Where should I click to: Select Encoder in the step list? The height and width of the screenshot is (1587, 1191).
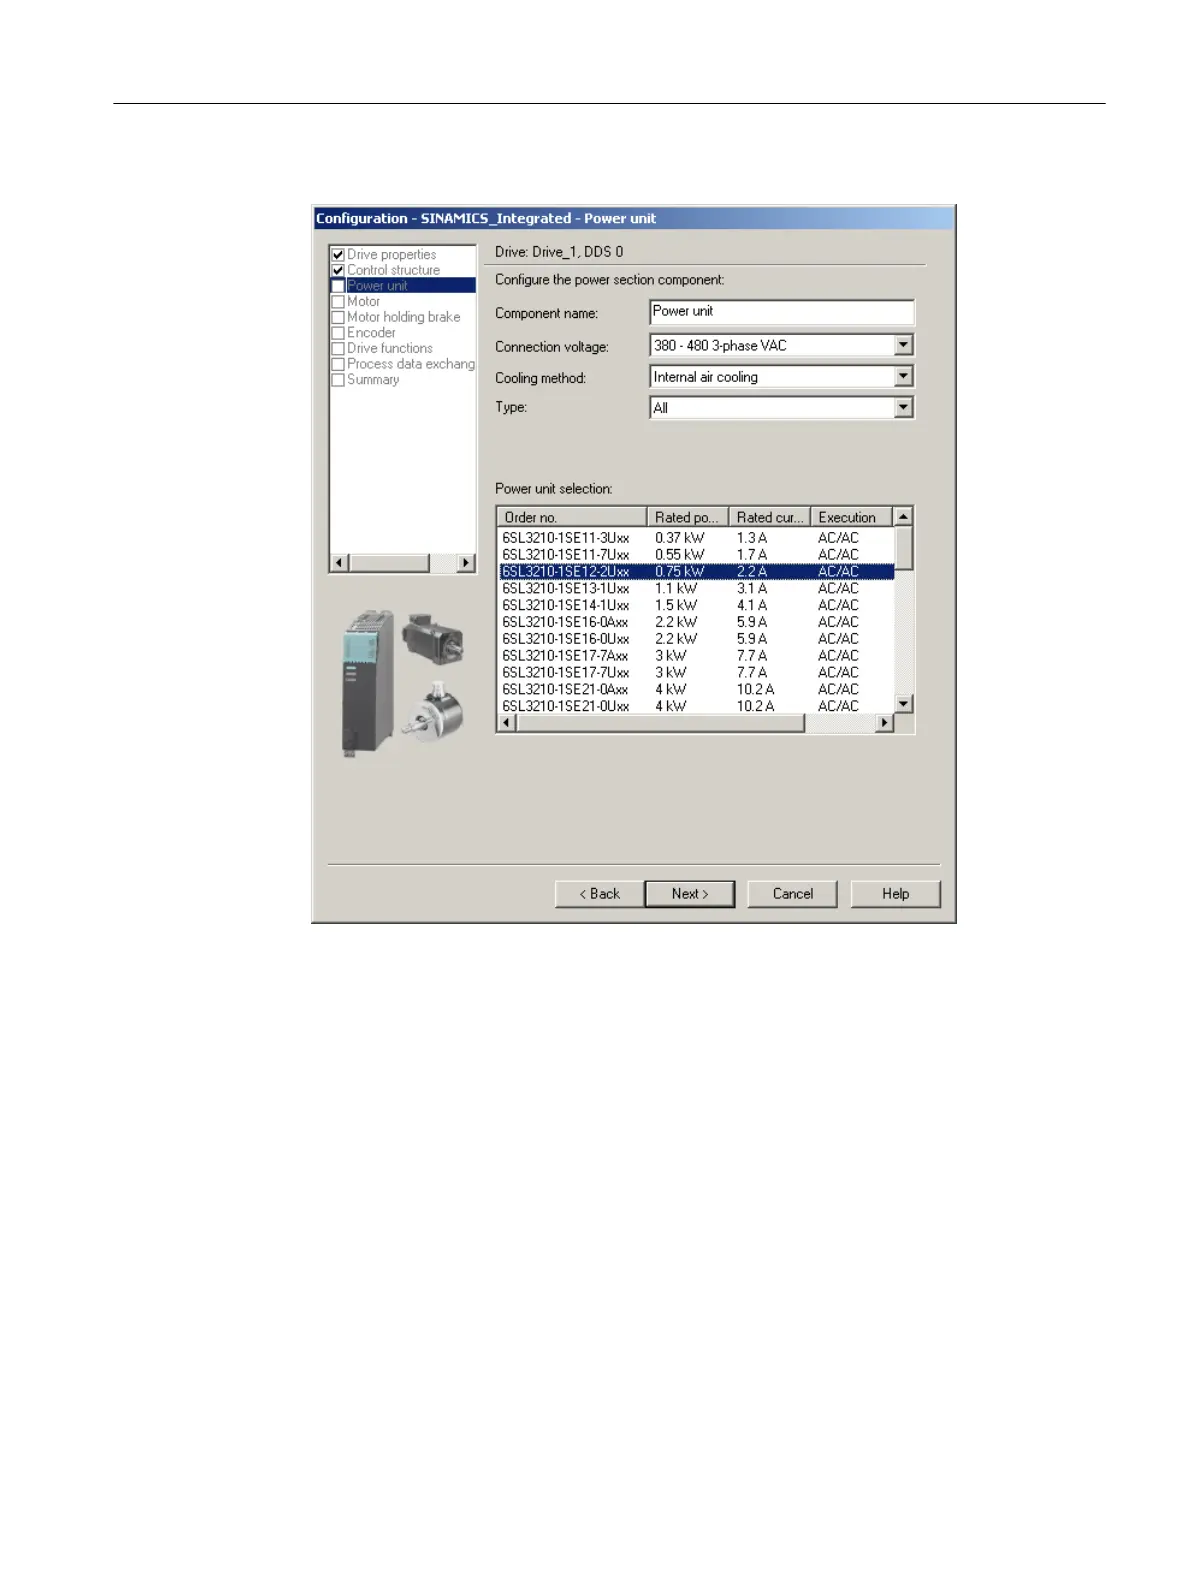371,333
